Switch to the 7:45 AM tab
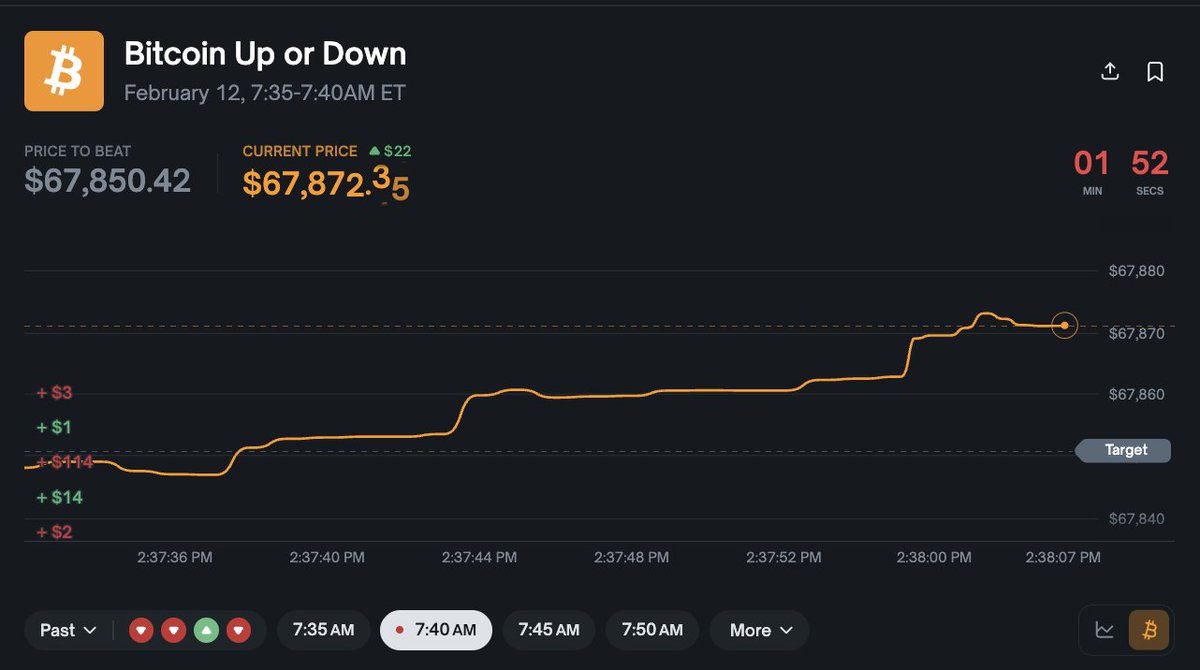This screenshot has height=670, width=1200. point(548,630)
